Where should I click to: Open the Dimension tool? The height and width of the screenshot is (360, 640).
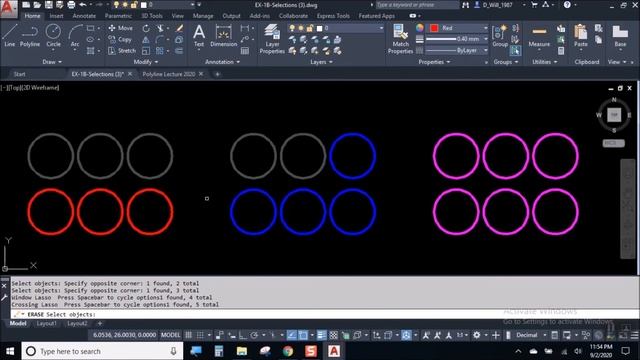click(x=223, y=36)
